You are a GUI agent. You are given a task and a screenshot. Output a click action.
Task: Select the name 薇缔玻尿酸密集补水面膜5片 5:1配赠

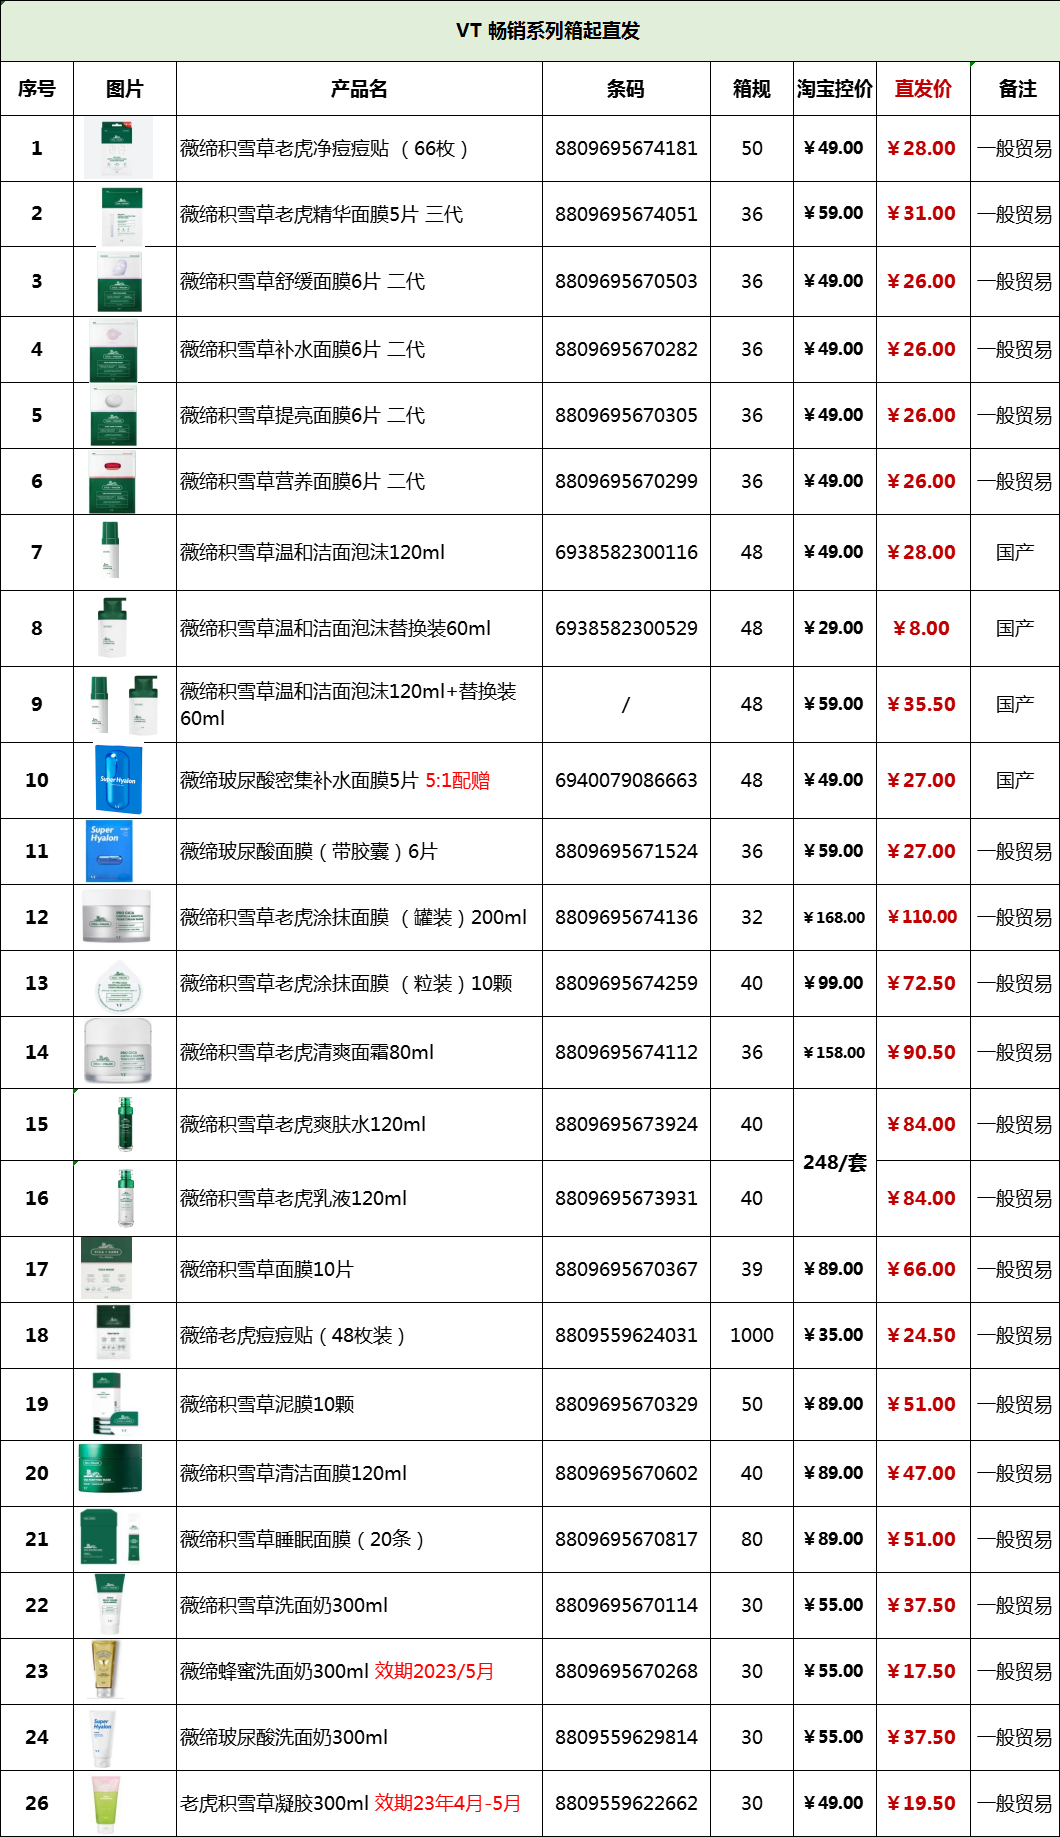[x=335, y=781]
